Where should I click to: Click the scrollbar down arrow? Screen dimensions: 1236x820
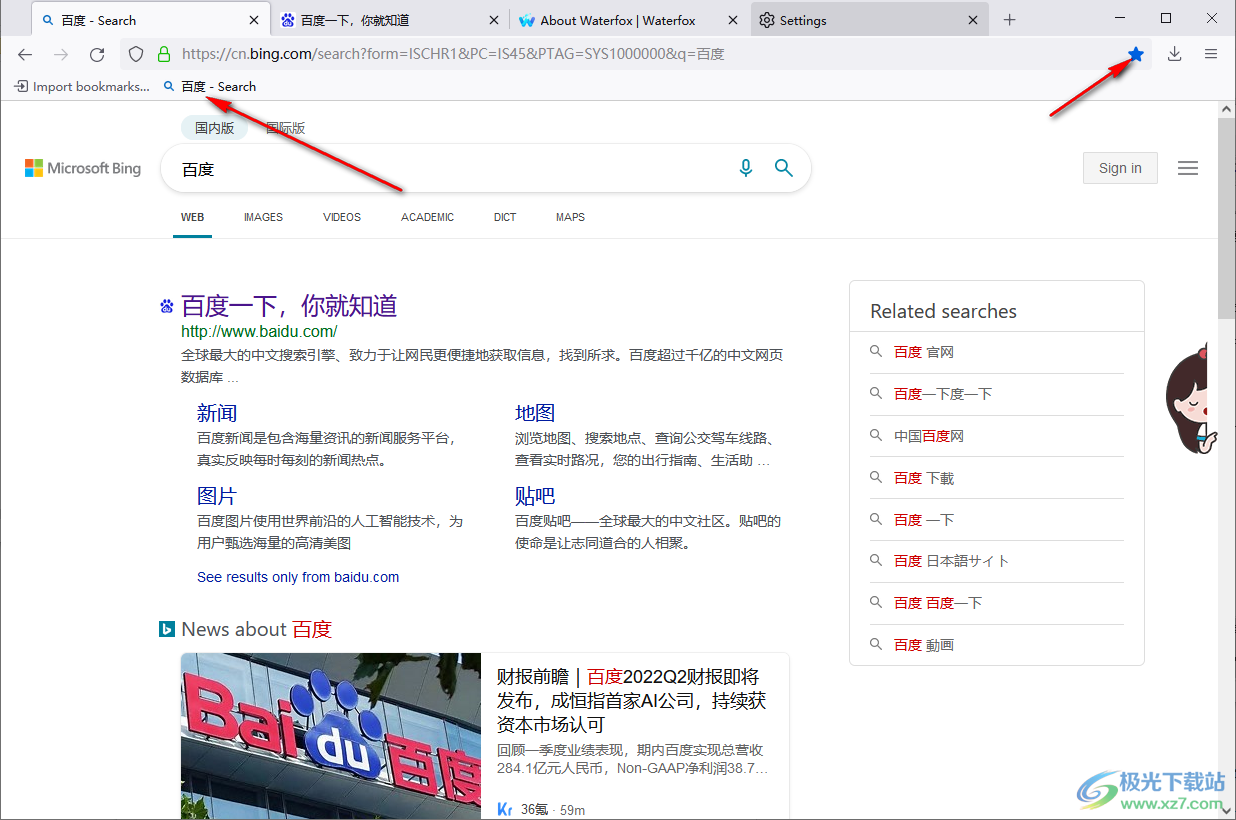click(1226, 811)
